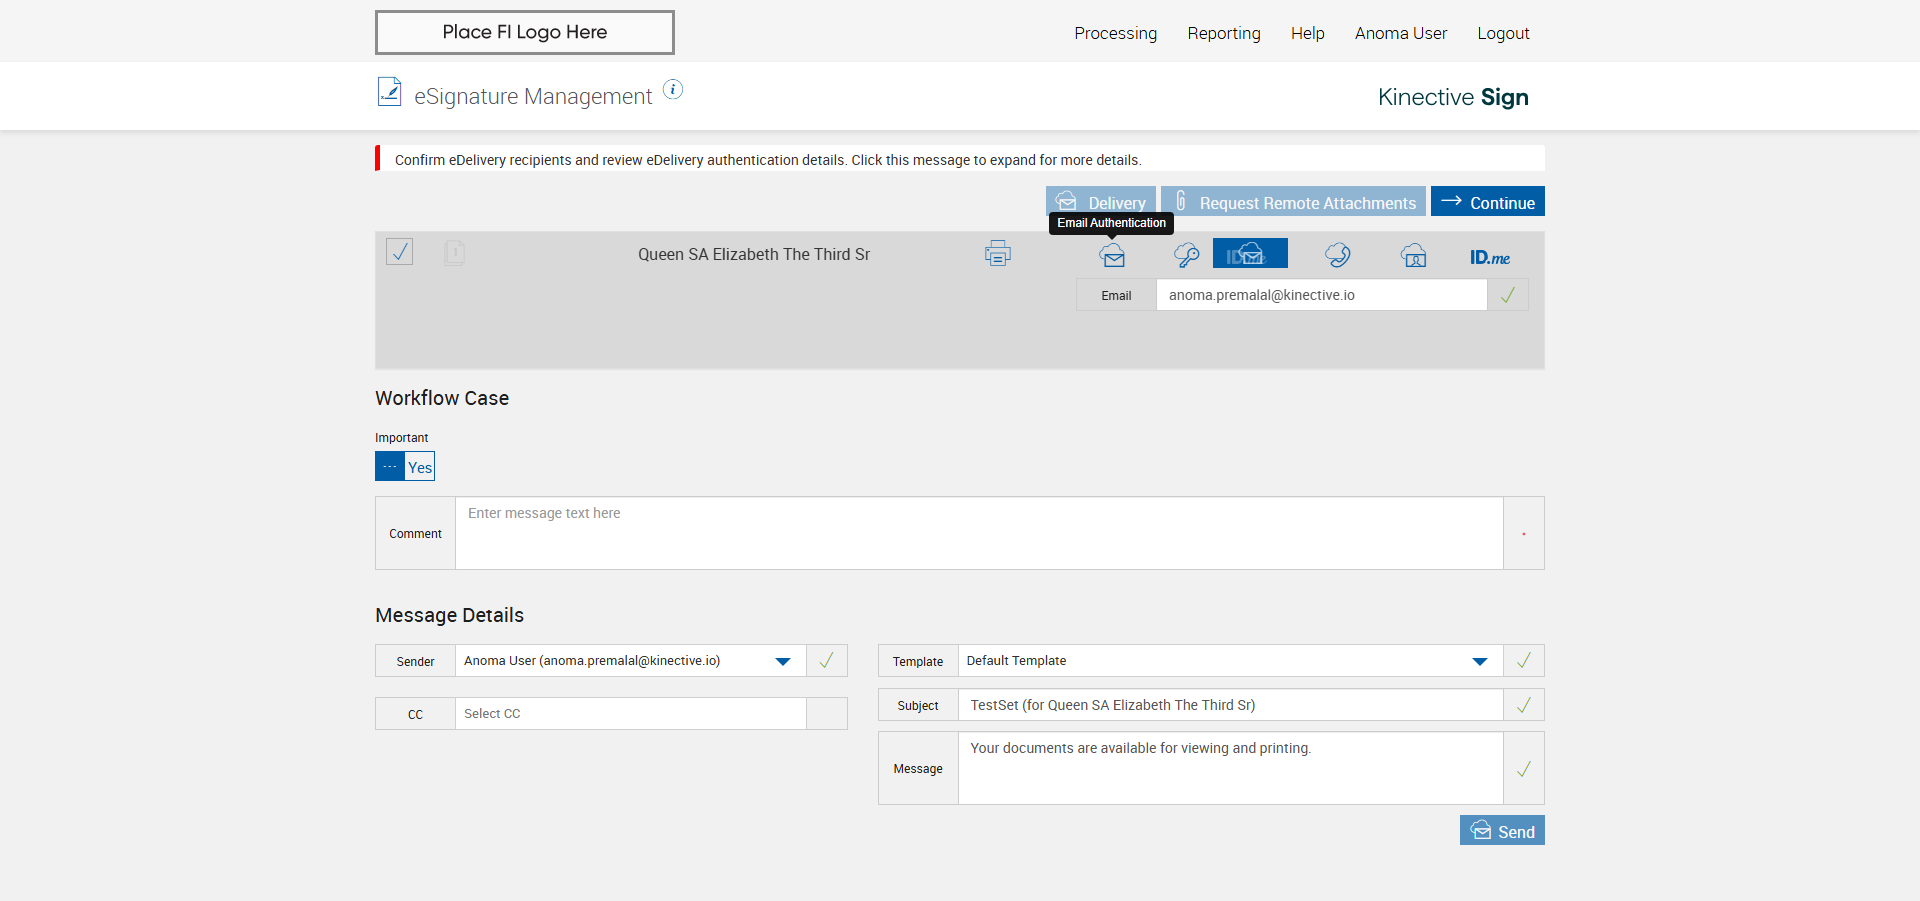Viewport: 1920px width, 901px height.
Task: Open the Select CC field
Action: coord(630,714)
